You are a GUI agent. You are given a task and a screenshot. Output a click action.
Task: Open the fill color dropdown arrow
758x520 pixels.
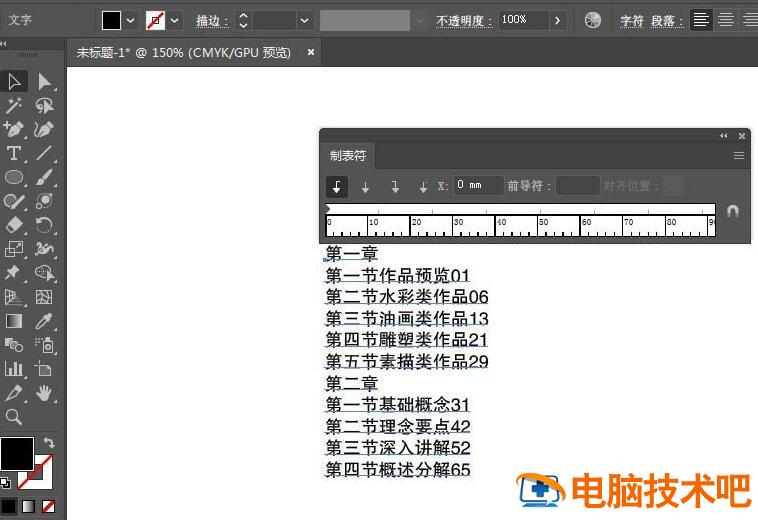(x=131, y=21)
